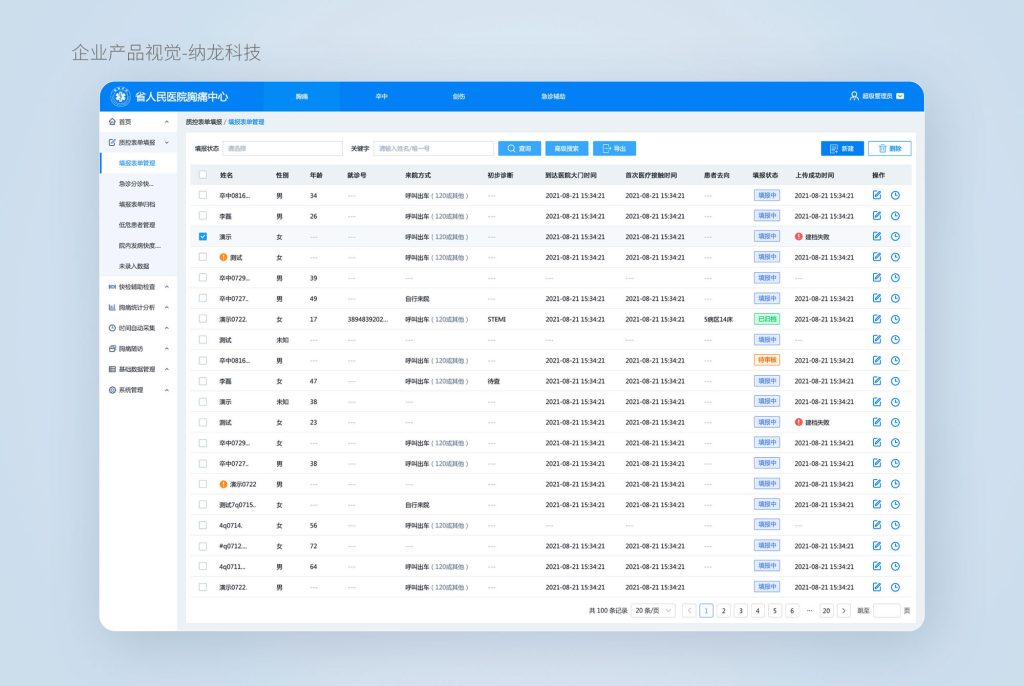Click the hospital logo in the header
Image resolution: width=1024 pixels, height=686 pixels.
[x=120, y=96]
